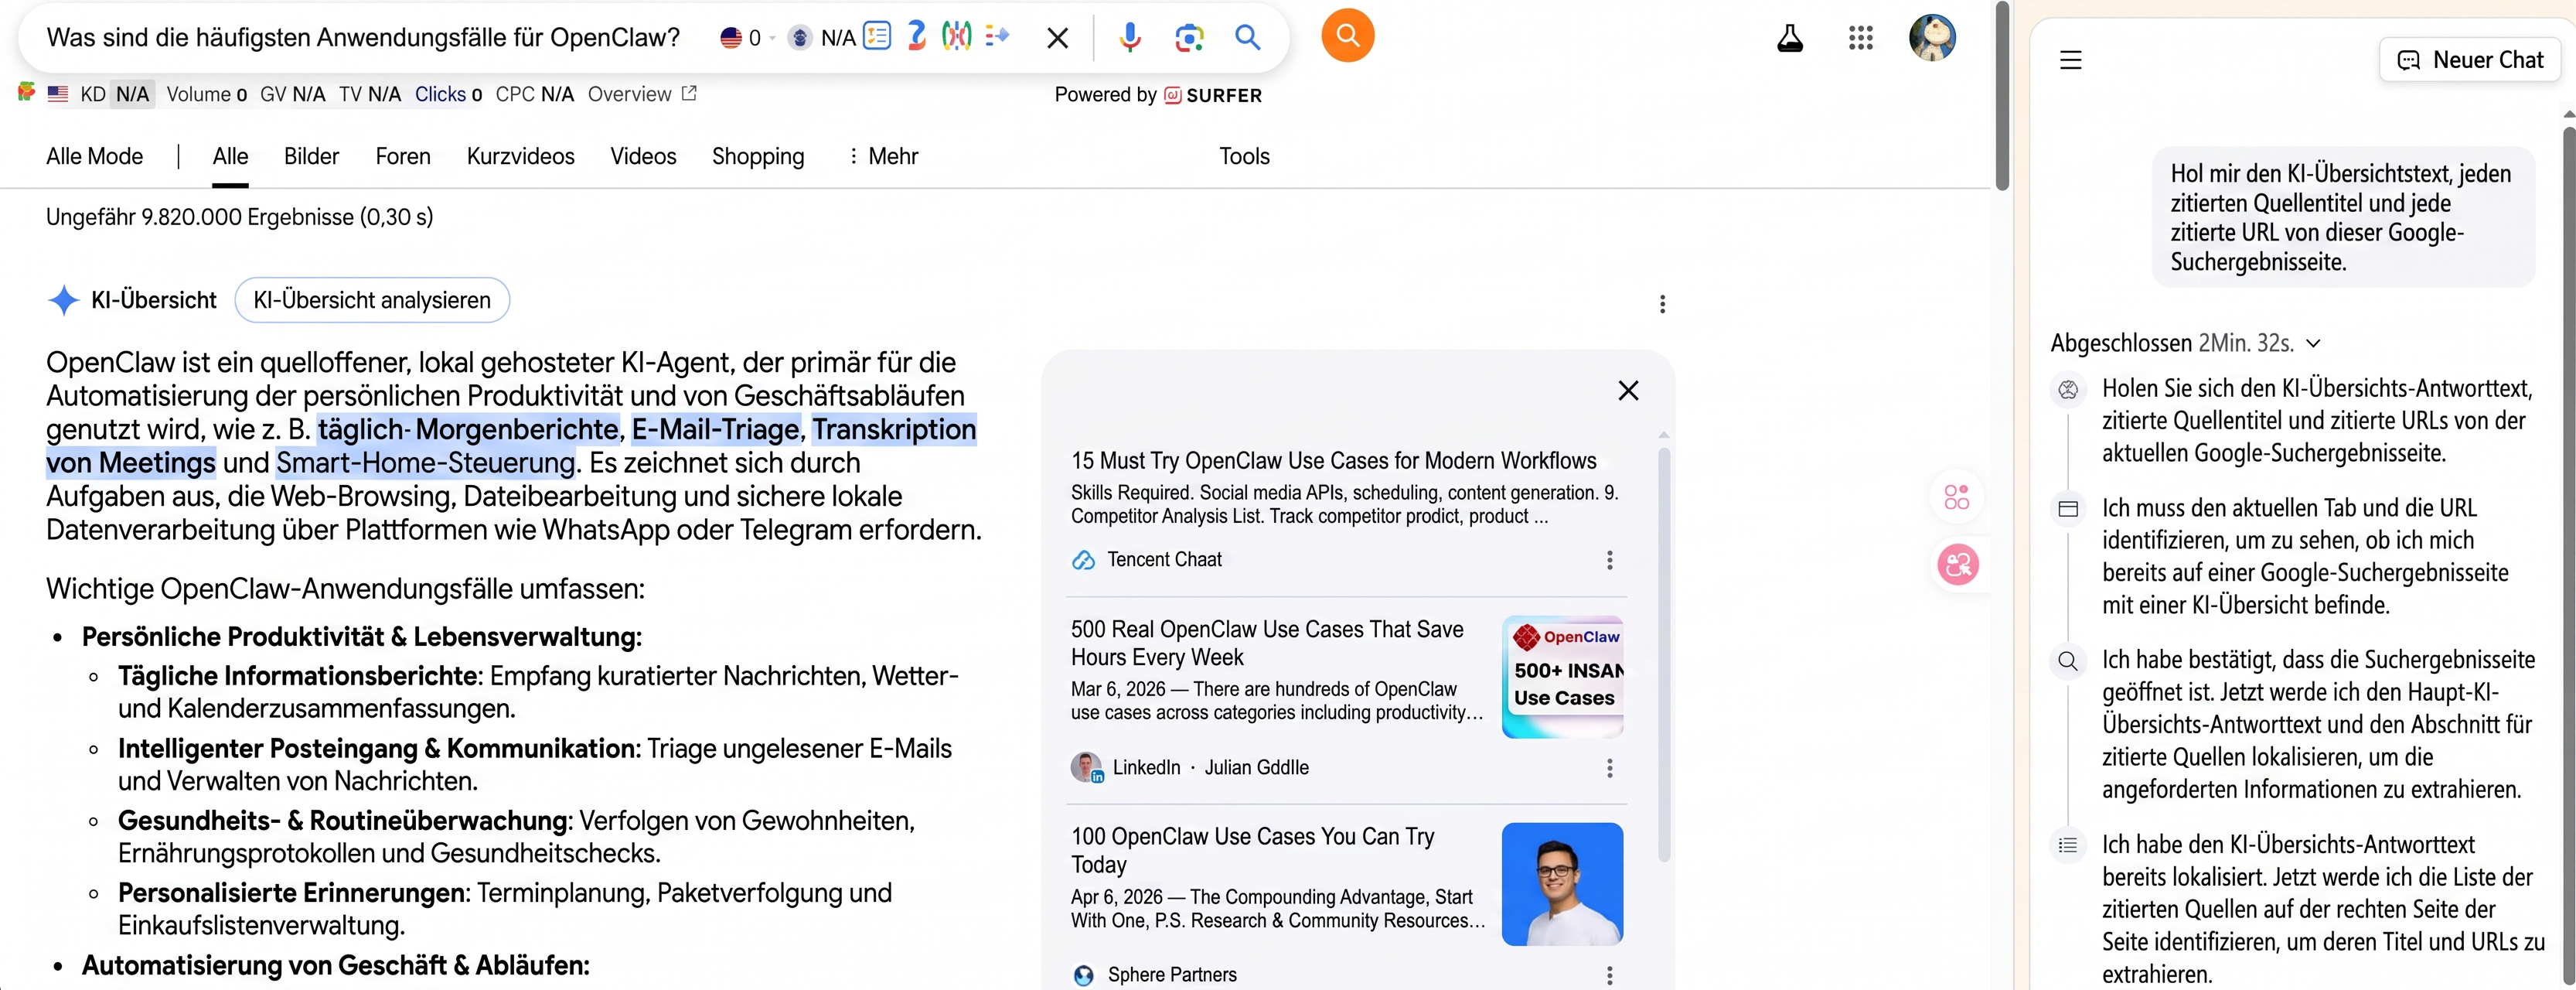Viewport: 2576px width, 990px height.
Task: Click the 'Sphere Partners' source name
Action: 1172,975
